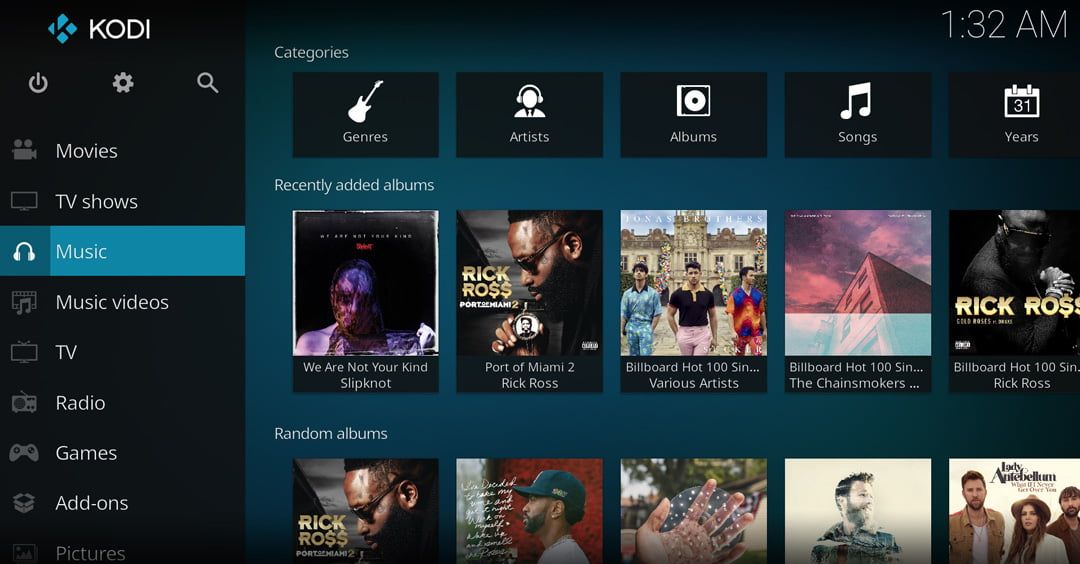The height and width of the screenshot is (564, 1080).
Task: Click the Music videos film-note icon
Action: tap(24, 302)
